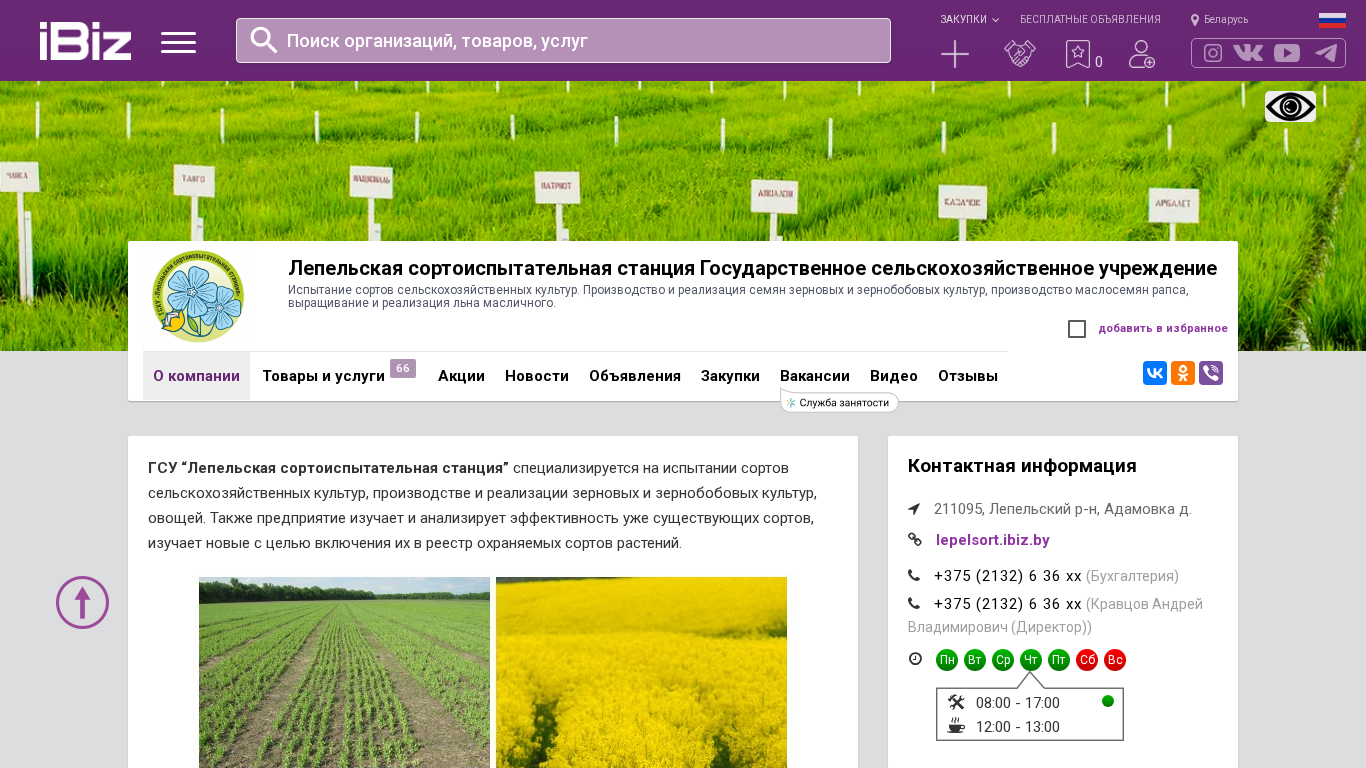Share the page via Odnoklassniki button
Viewport: 1366px width, 768px height.
click(1183, 373)
